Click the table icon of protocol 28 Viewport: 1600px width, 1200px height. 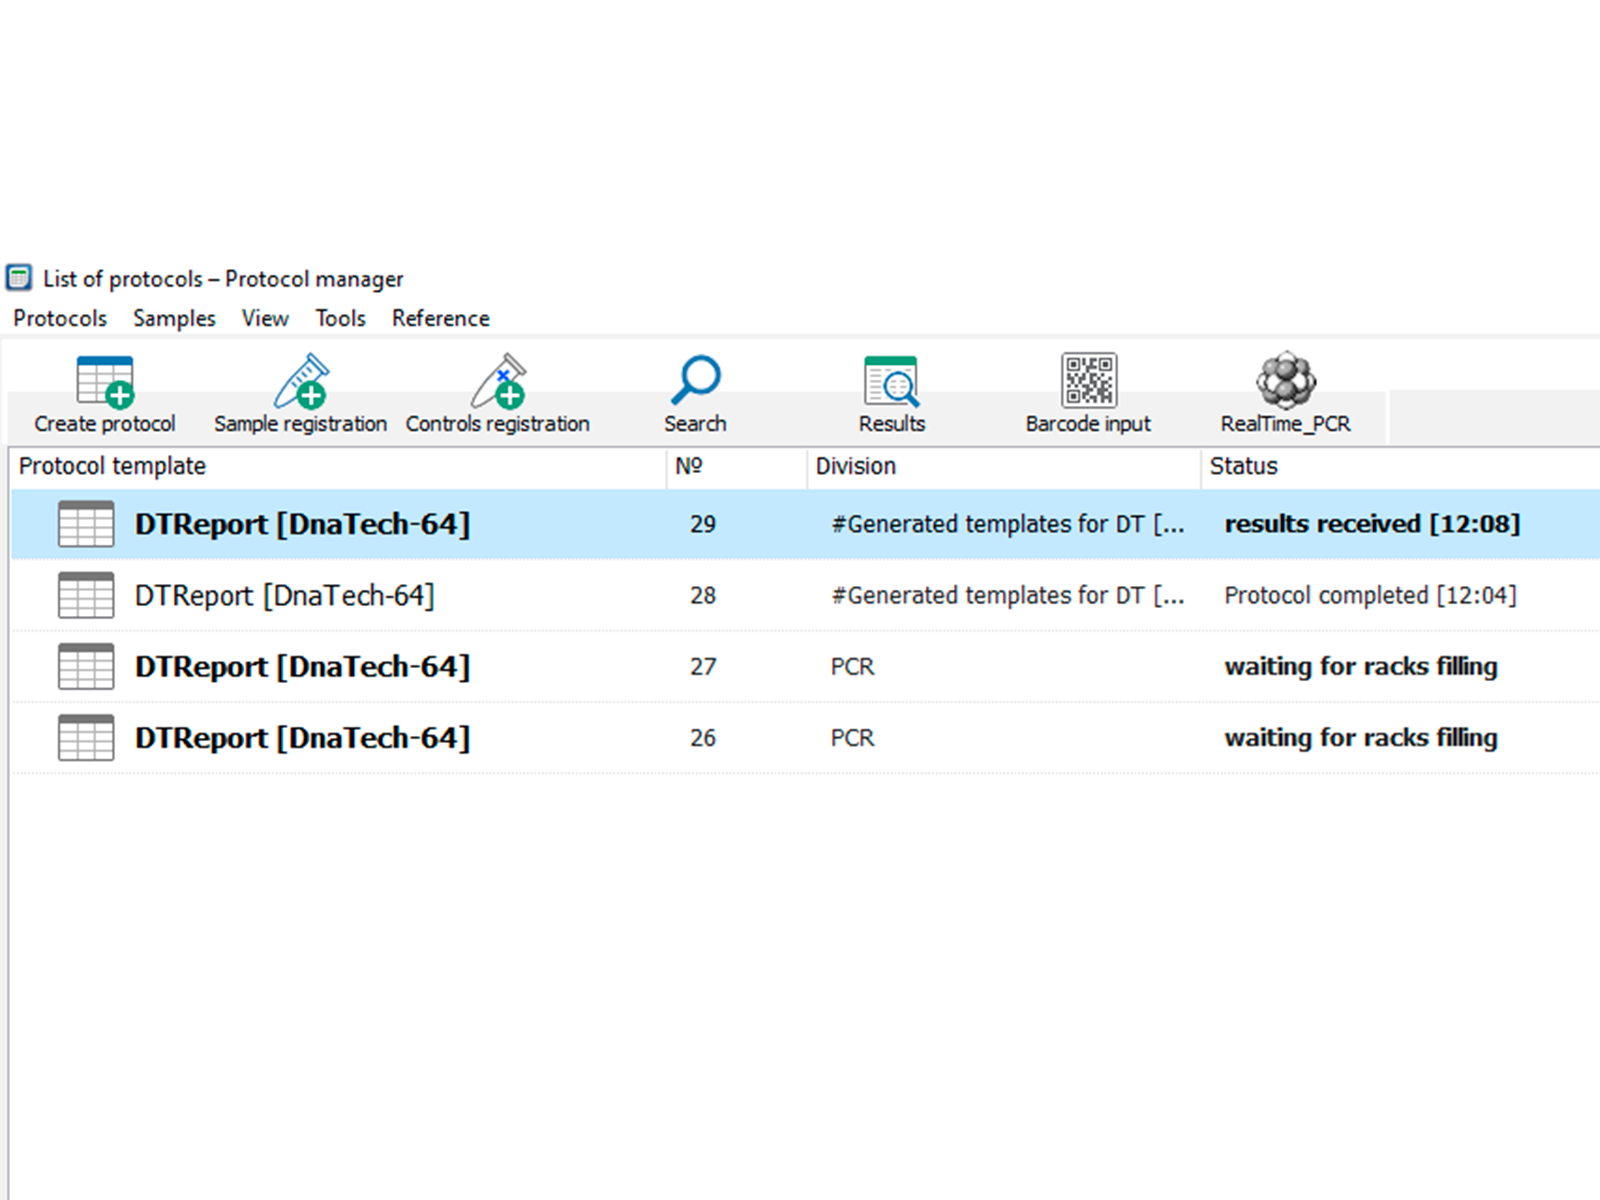86,595
